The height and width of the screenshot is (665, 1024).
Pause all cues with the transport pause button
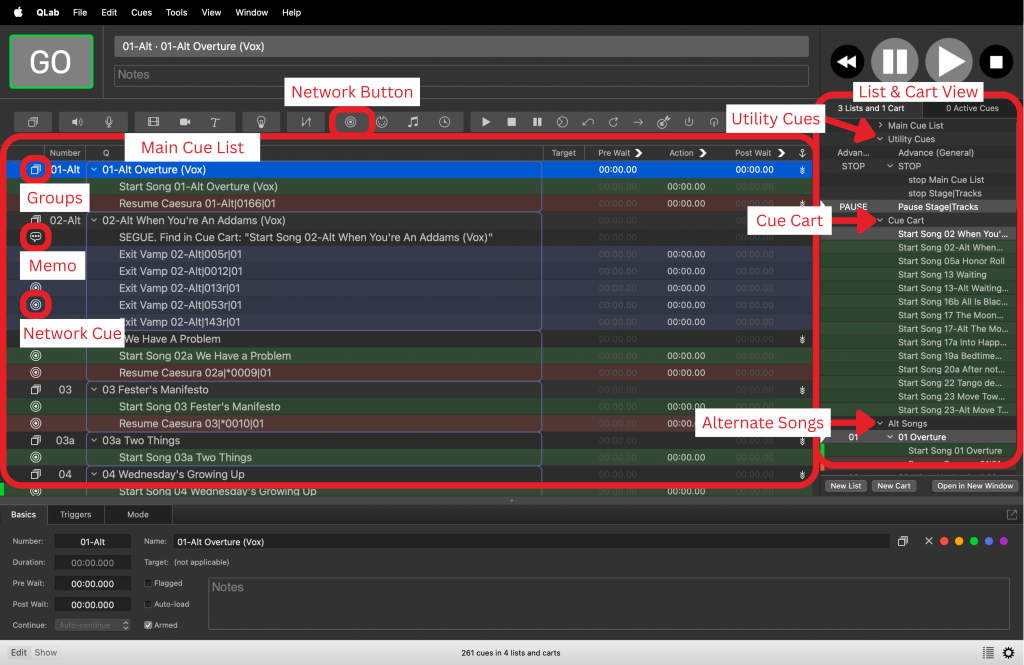pos(895,62)
